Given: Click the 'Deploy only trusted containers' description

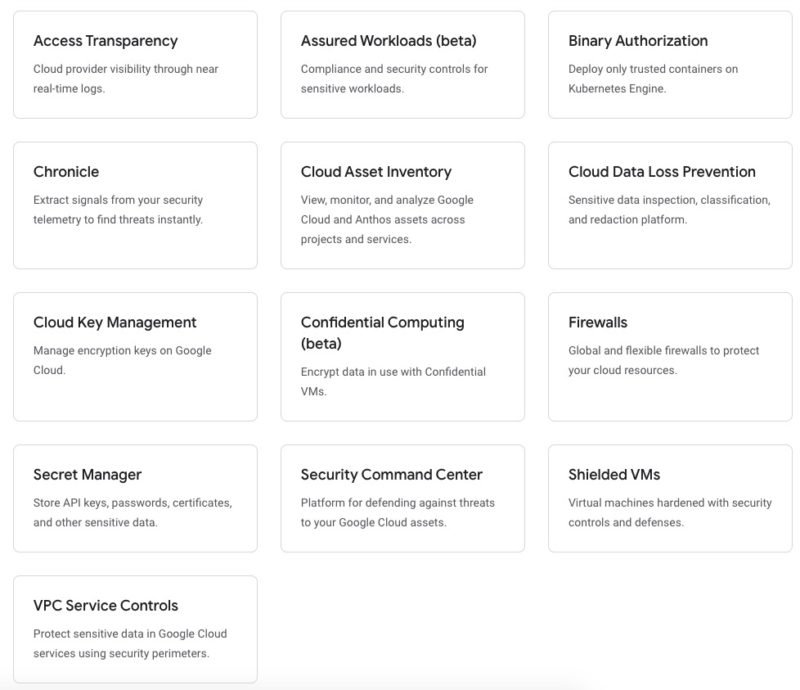Looking at the screenshot, I should point(653,79).
